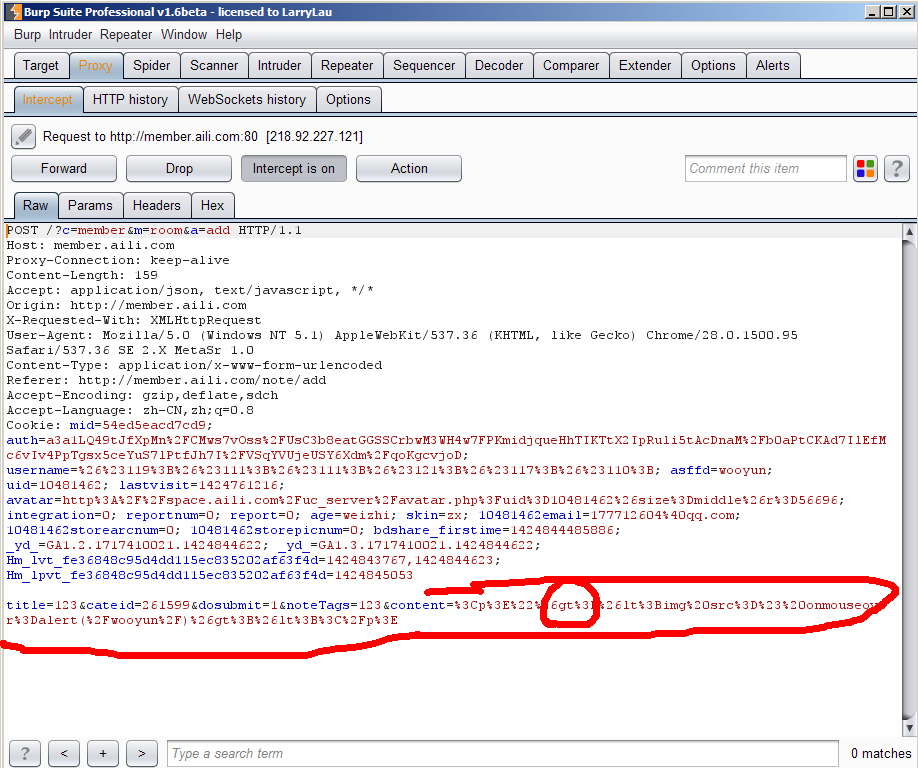Viewport: 918px width, 768px height.
Task: Click the Host: member.aili.com header line
Action: pos(90,245)
